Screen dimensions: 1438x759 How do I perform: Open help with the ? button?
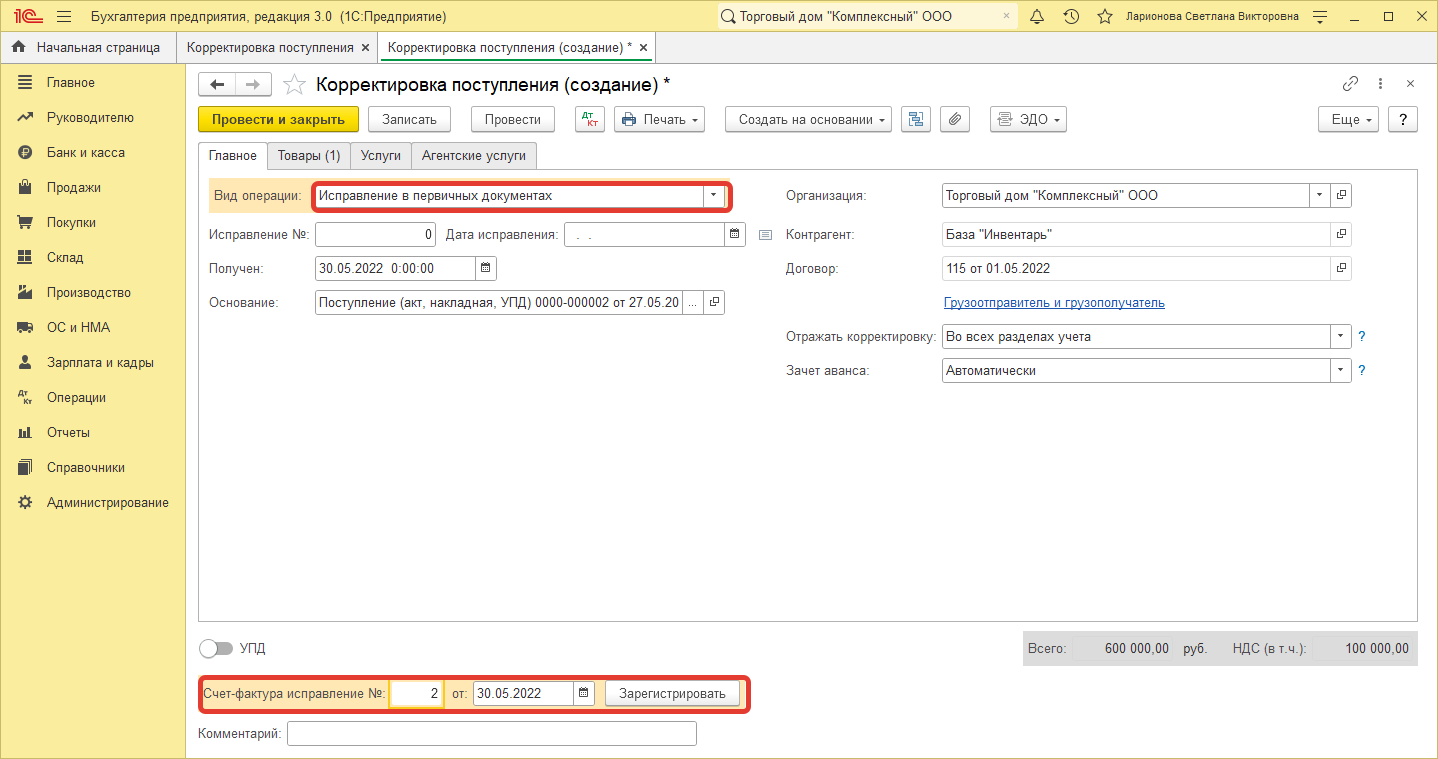point(1404,119)
